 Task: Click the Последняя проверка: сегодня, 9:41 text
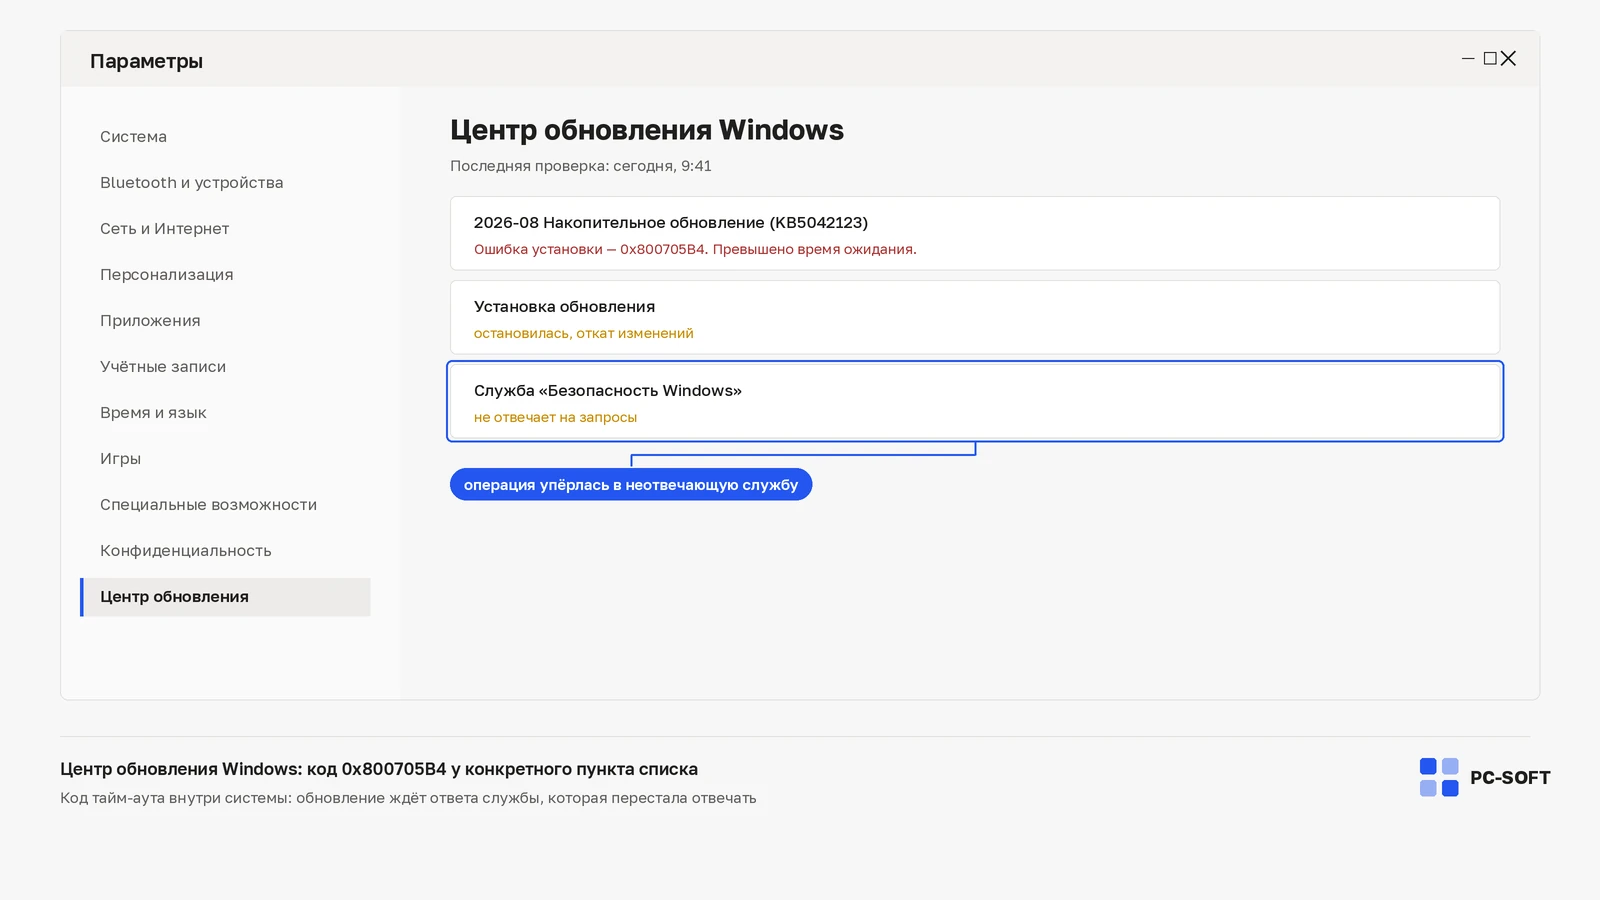click(581, 166)
